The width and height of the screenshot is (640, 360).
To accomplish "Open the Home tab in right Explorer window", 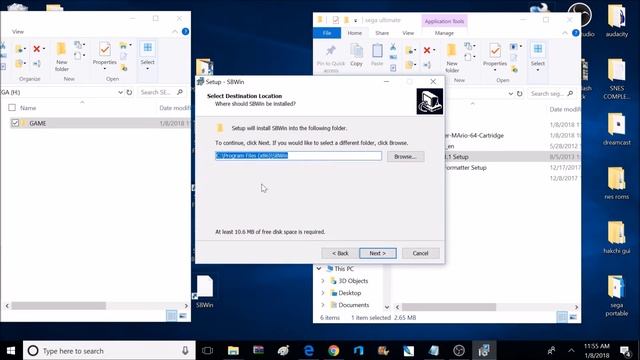I will click(x=354, y=33).
